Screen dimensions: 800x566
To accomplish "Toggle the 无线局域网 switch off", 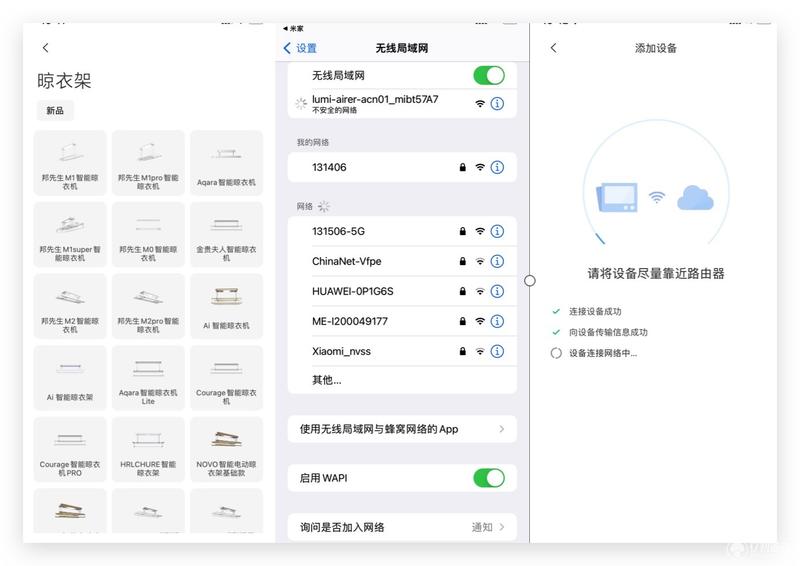I will click(489, 76).
